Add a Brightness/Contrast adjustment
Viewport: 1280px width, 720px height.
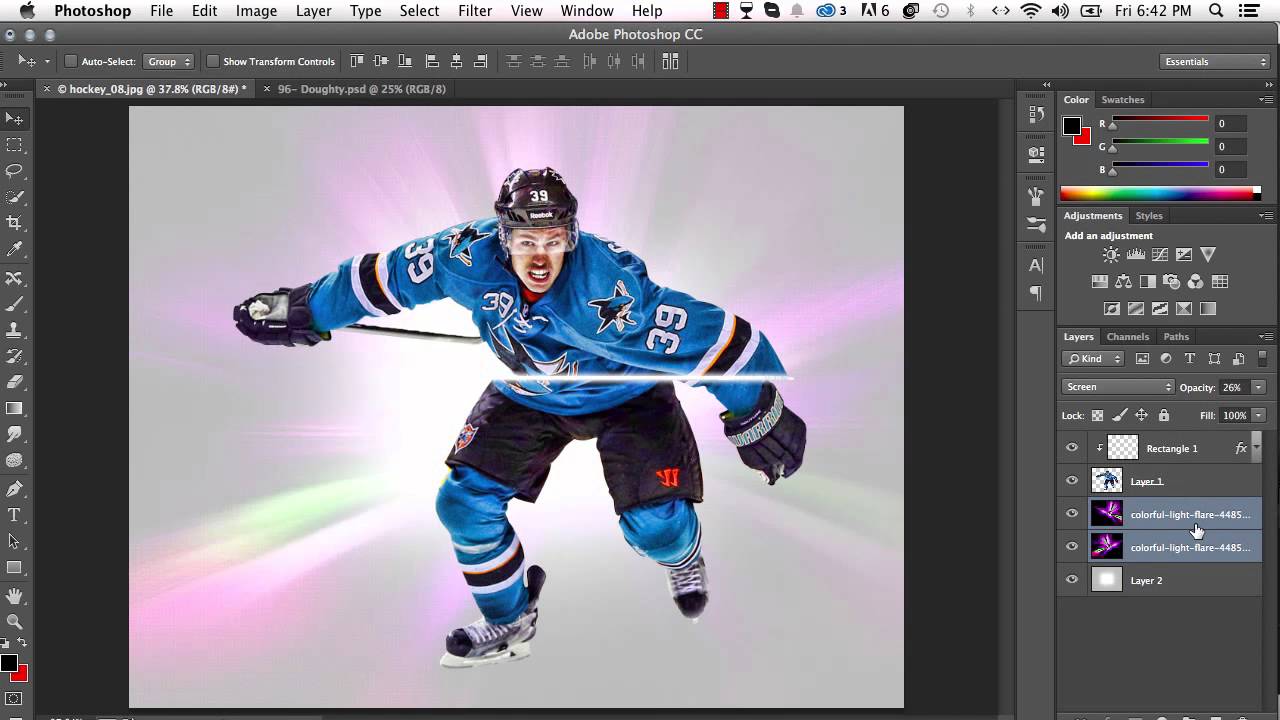click(x=1111, y=255)
